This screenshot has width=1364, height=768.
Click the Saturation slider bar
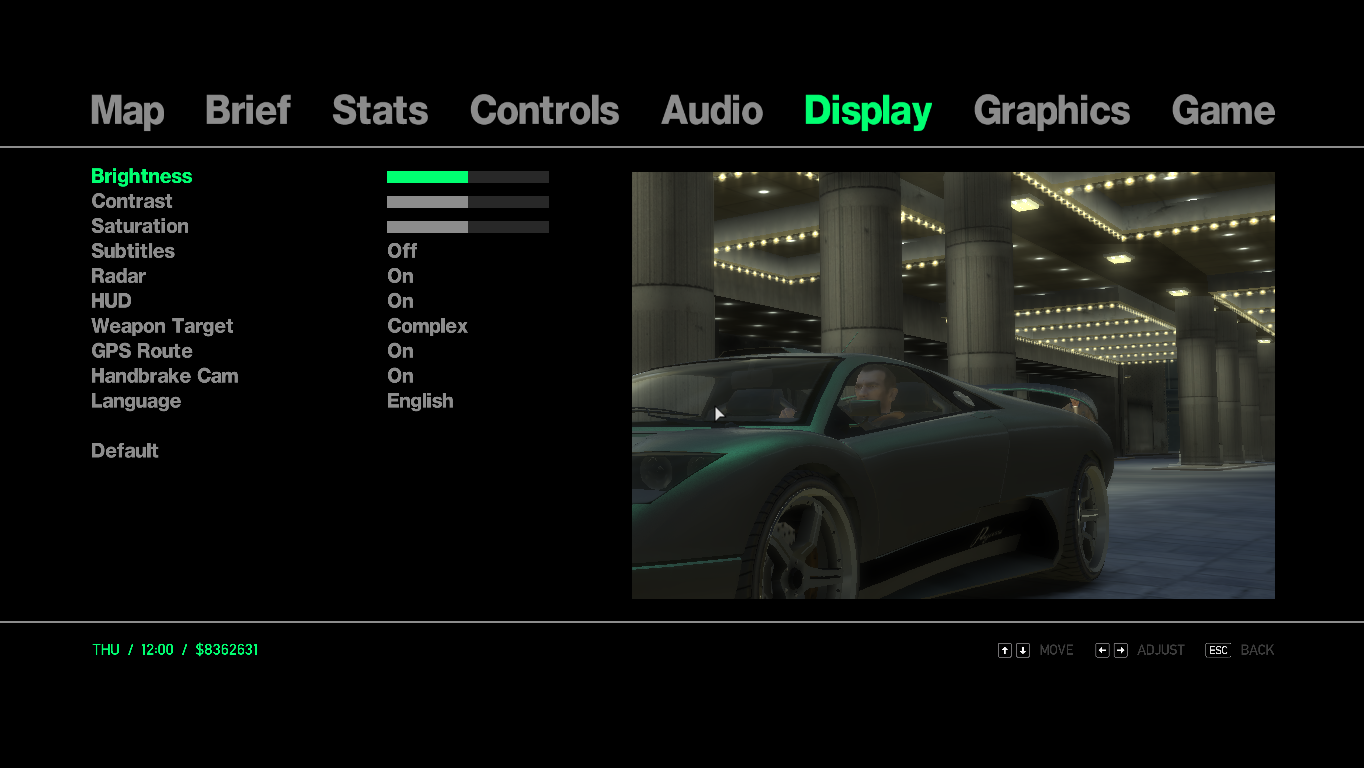click(468, 227)
